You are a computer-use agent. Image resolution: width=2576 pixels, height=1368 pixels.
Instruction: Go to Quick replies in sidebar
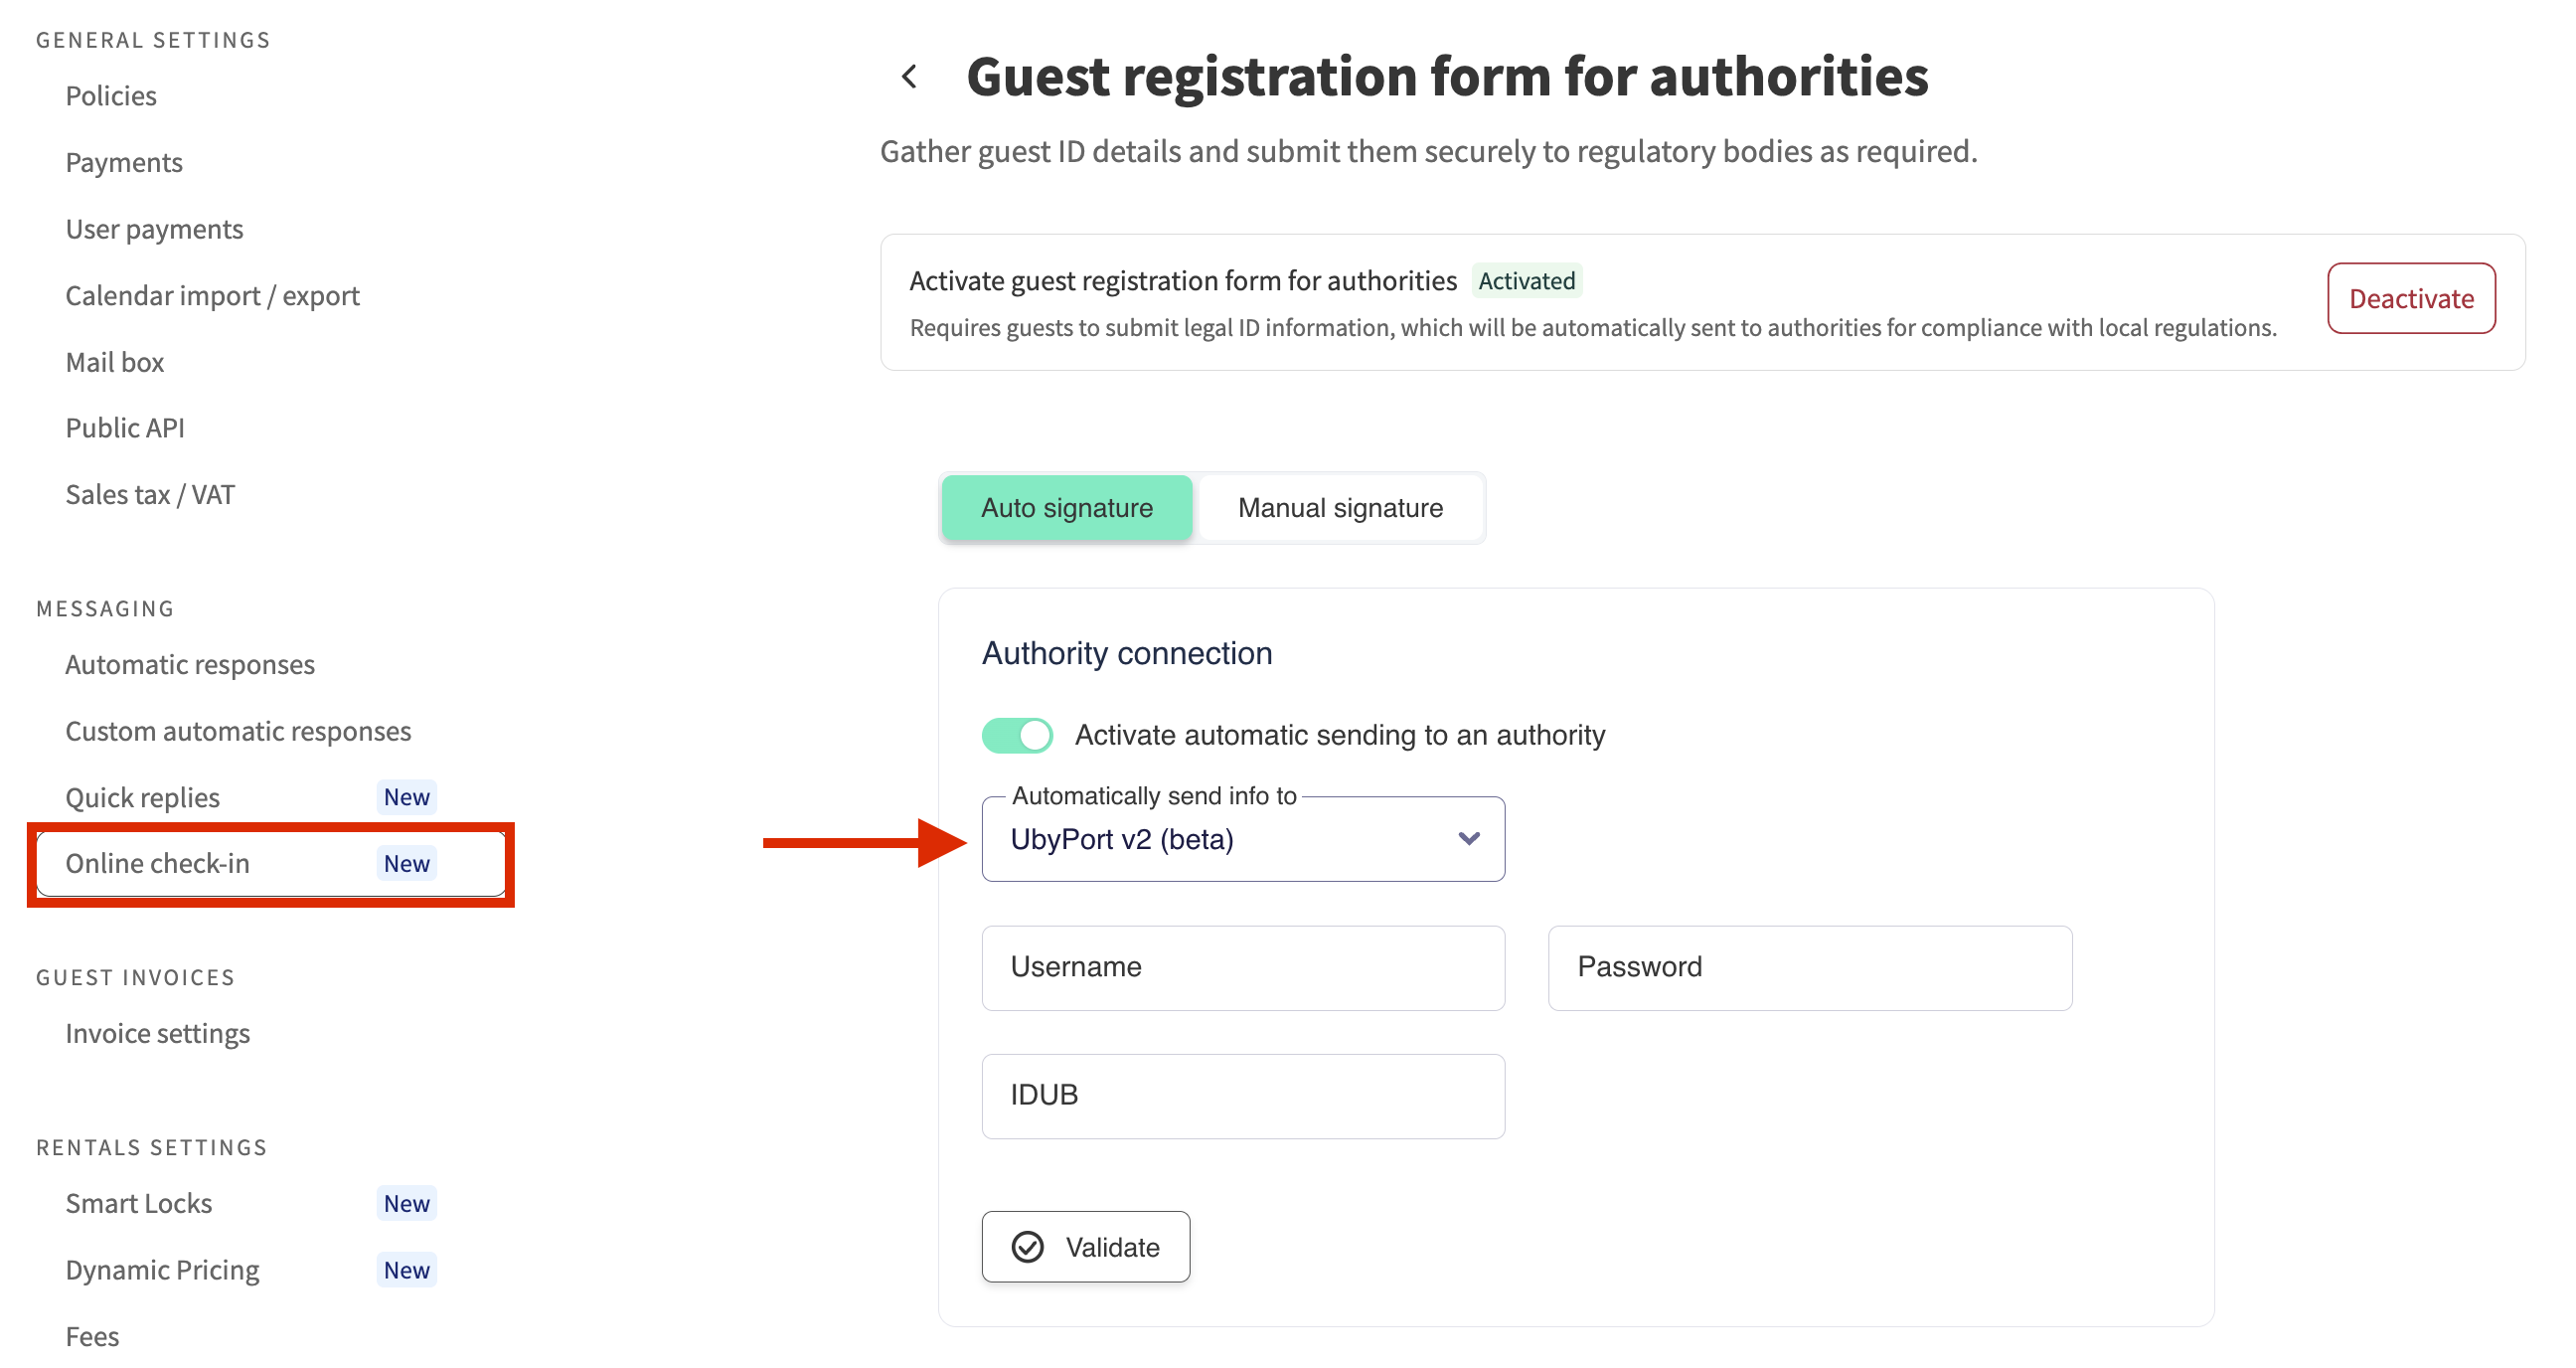click(x=142, y=798)
